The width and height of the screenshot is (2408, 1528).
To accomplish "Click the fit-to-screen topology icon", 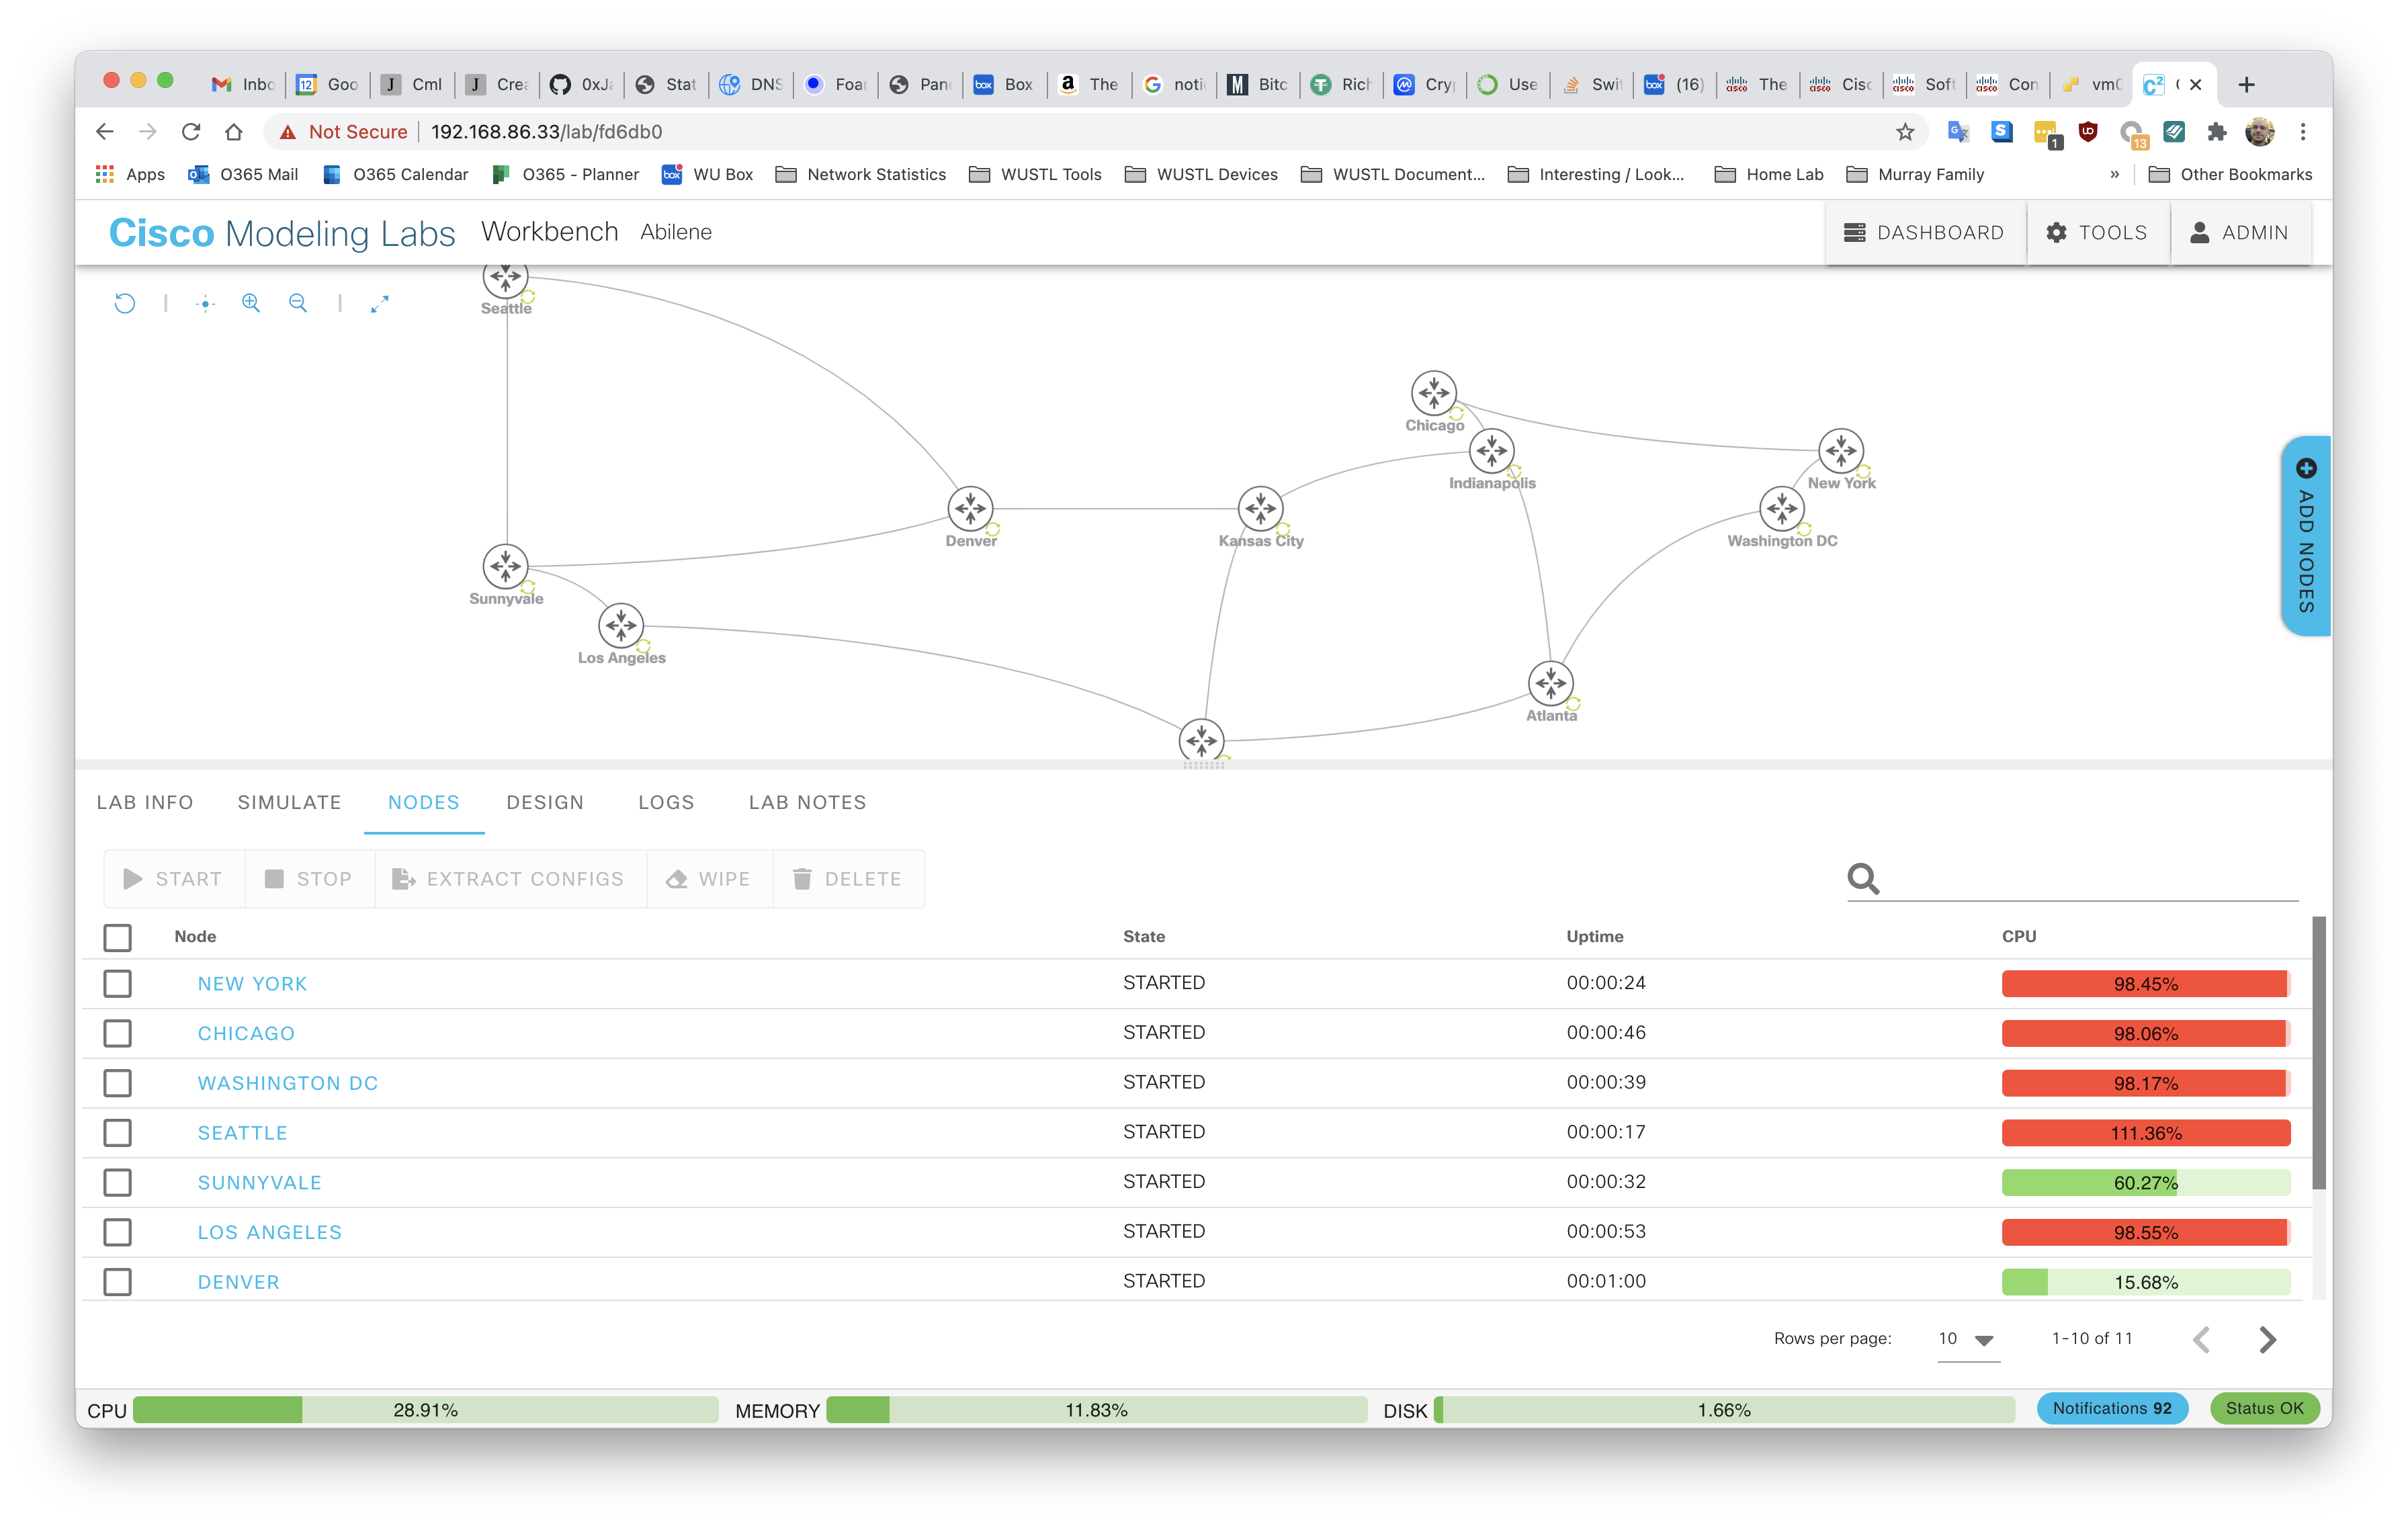I will (381, 305).
